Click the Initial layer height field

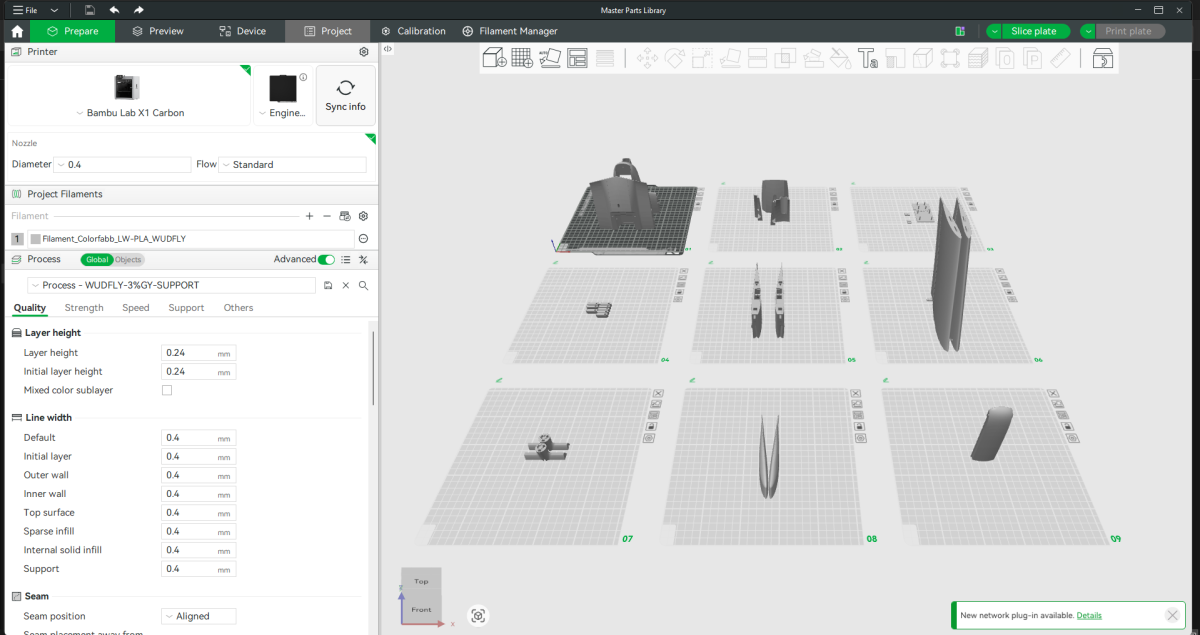[x=199, y=372]
